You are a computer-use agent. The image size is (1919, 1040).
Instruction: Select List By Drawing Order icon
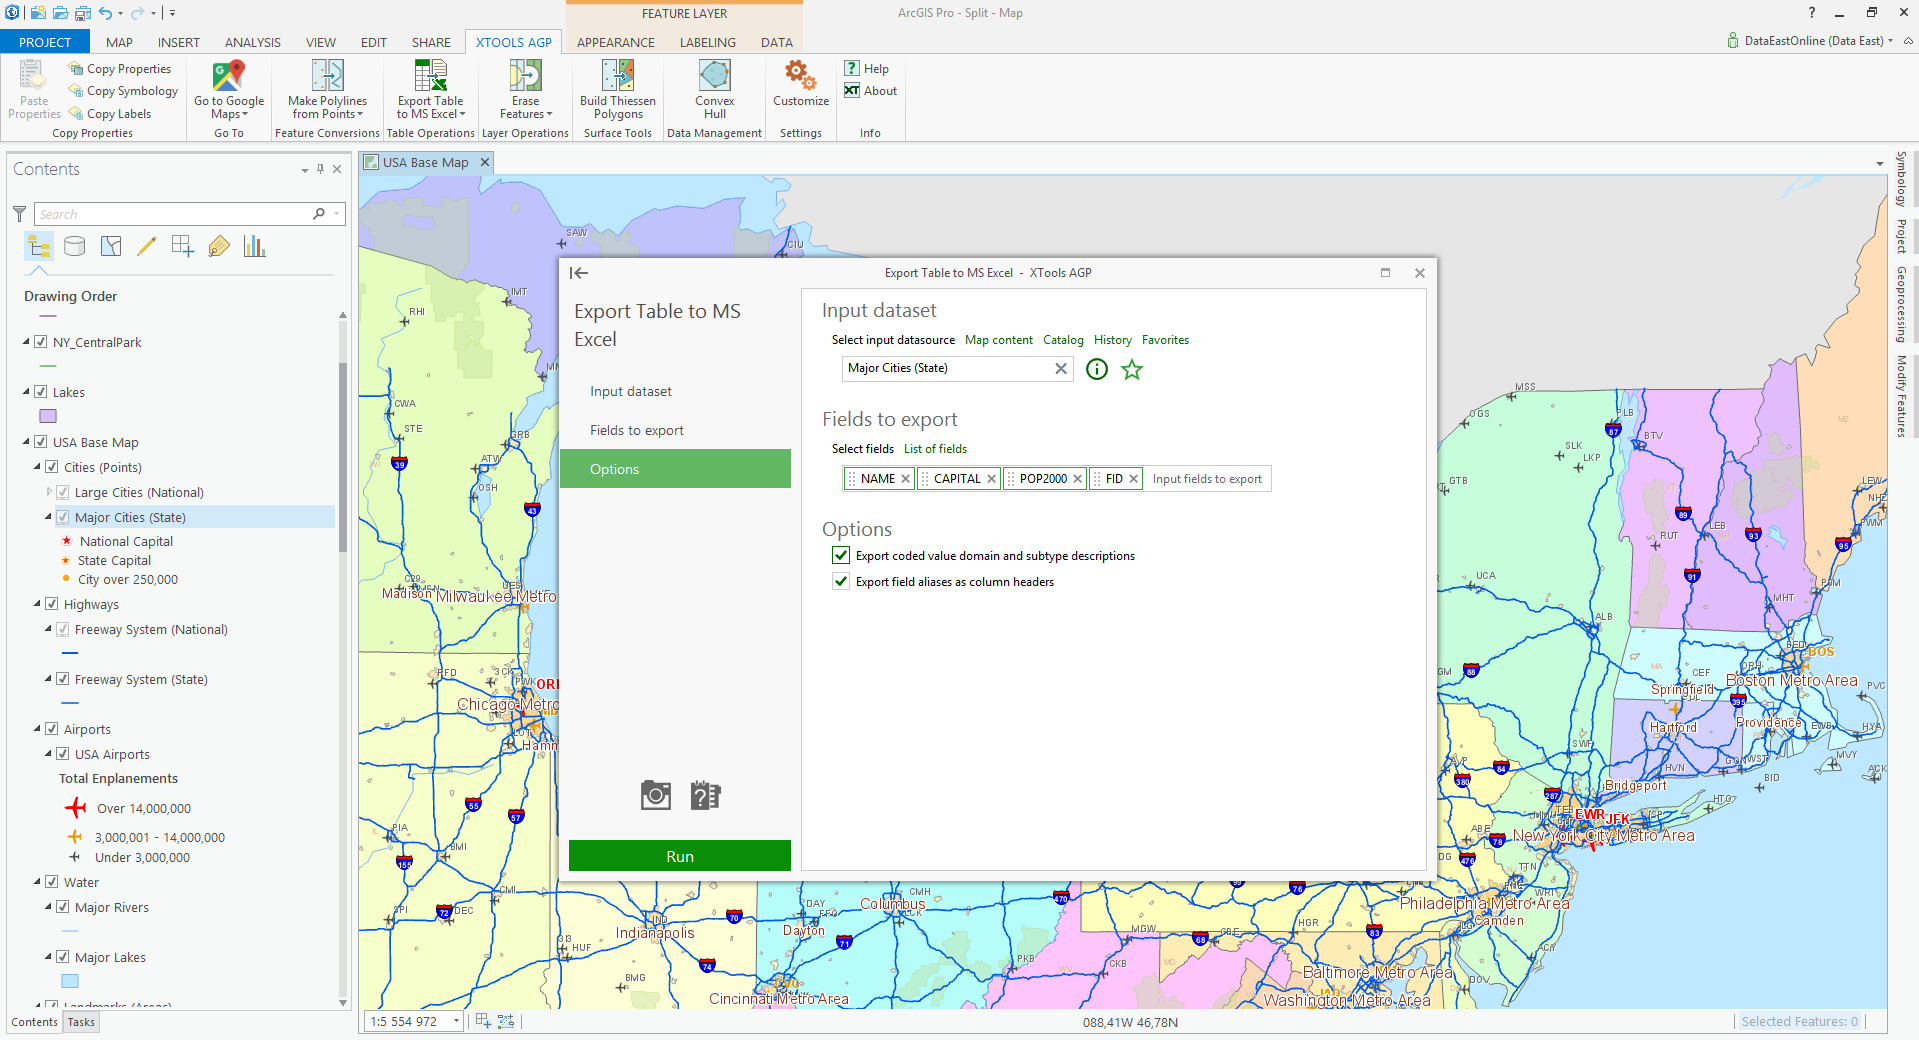click(x=39, y=246)
